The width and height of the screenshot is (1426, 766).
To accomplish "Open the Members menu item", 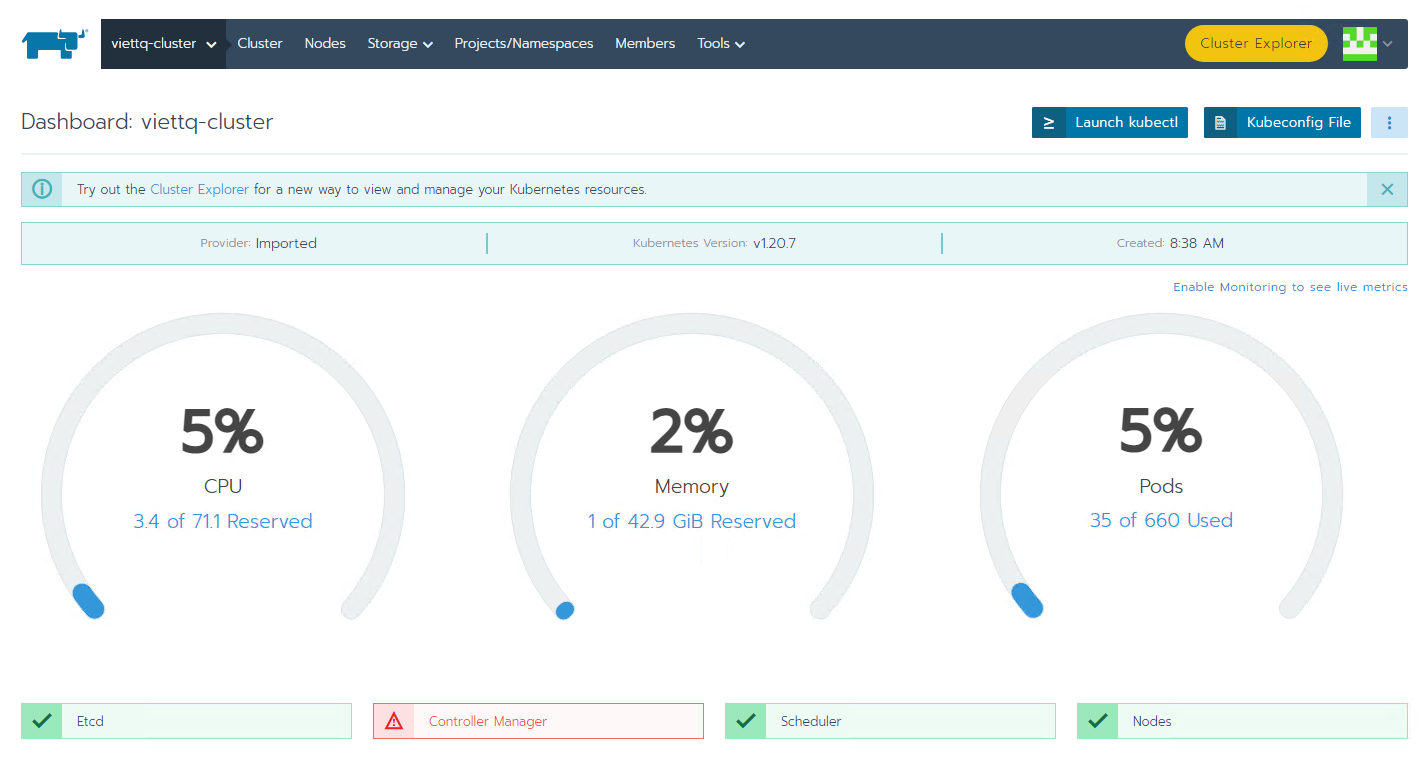I will [x=645, y=44].
